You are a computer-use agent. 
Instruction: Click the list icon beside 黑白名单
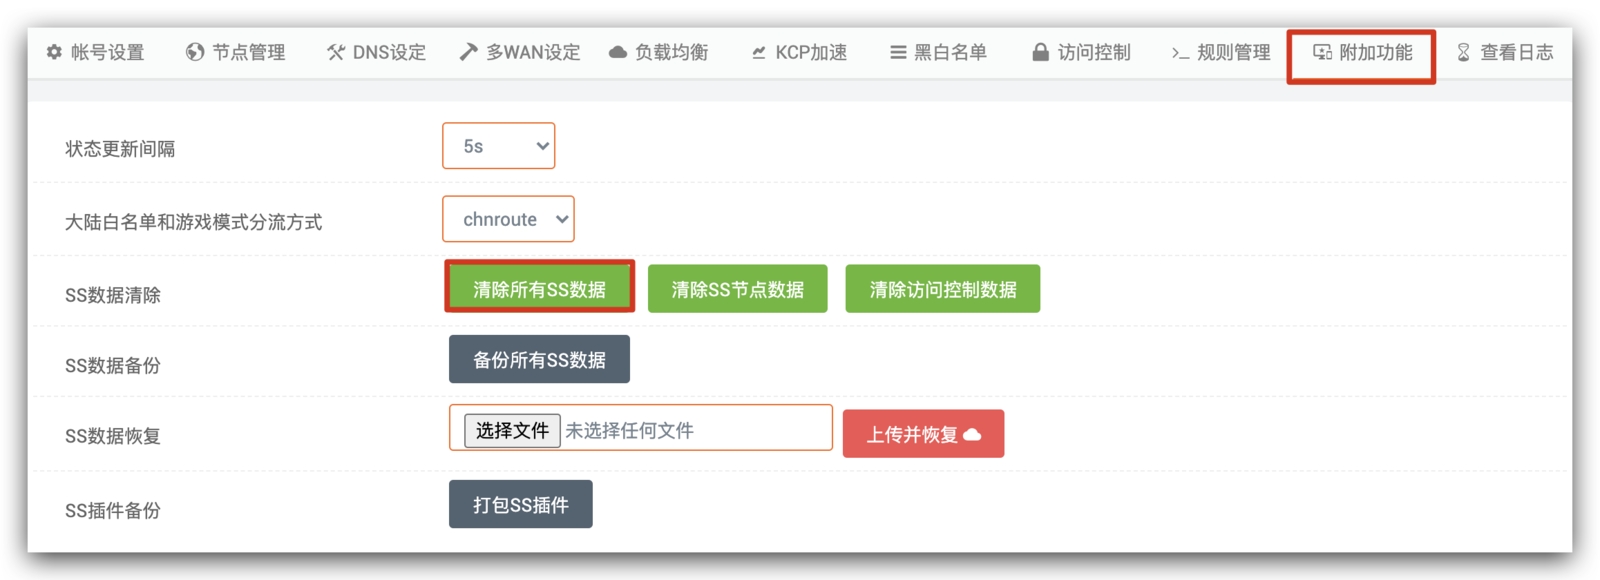898,52
